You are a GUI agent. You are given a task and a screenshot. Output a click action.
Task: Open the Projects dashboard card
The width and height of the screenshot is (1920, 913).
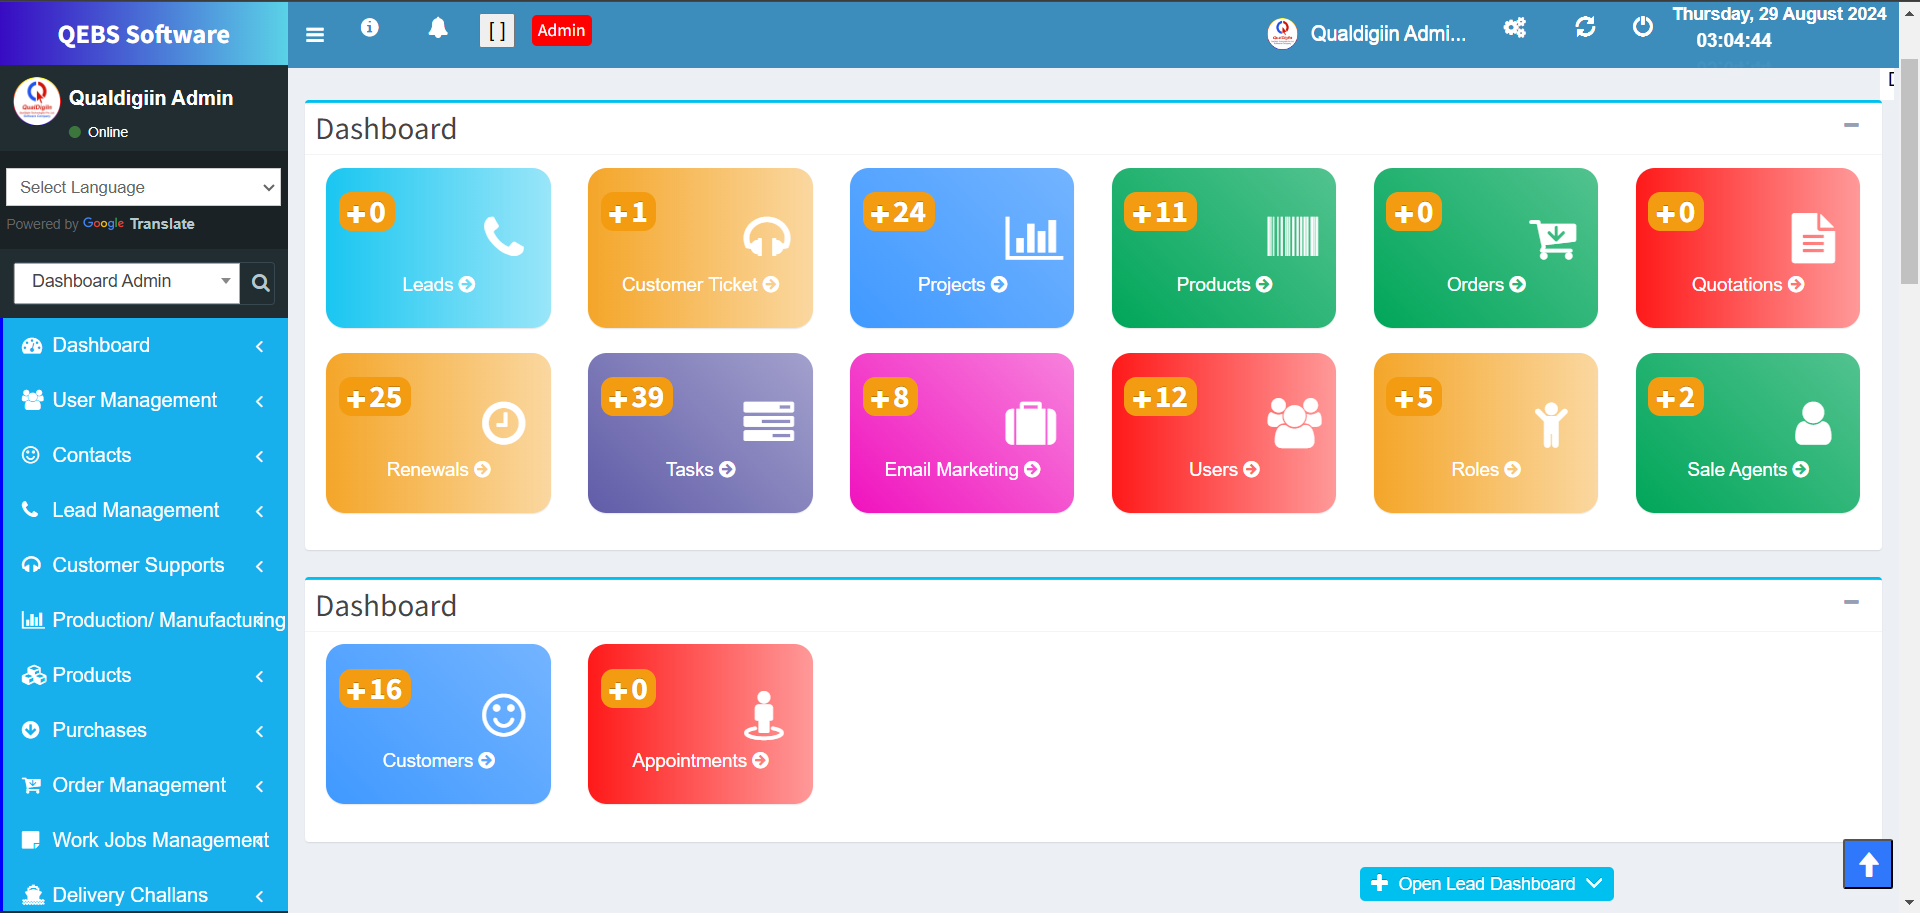tap(961, 248)
